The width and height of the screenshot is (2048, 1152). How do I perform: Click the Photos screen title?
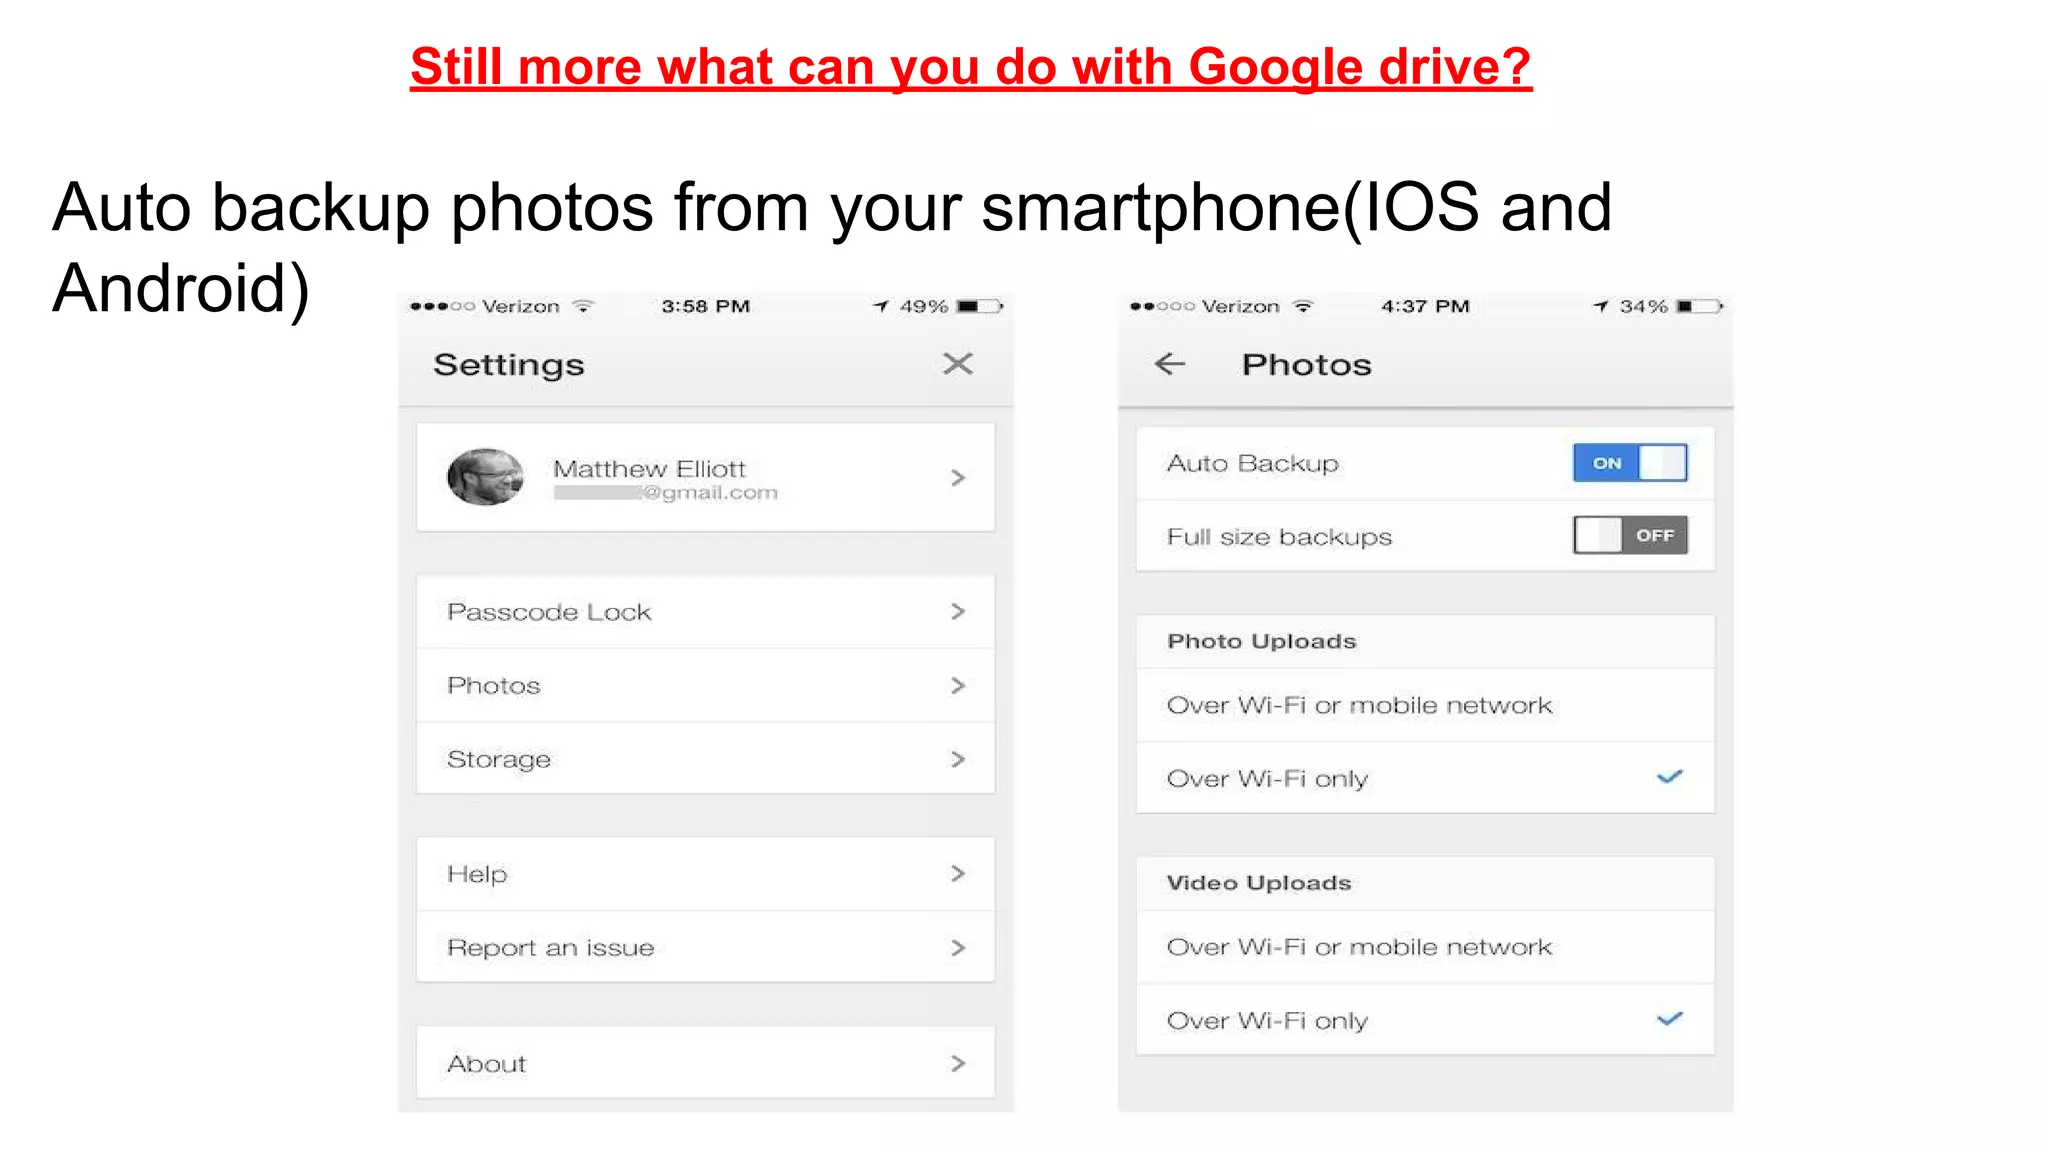click(1306, 365)
